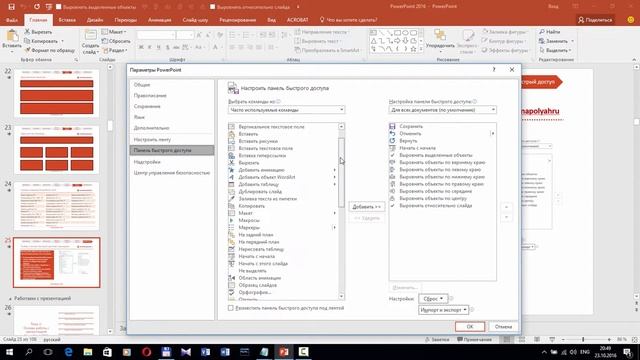
Task: Click the Упорядочить arrange icon
Action: tap(440, 35)
